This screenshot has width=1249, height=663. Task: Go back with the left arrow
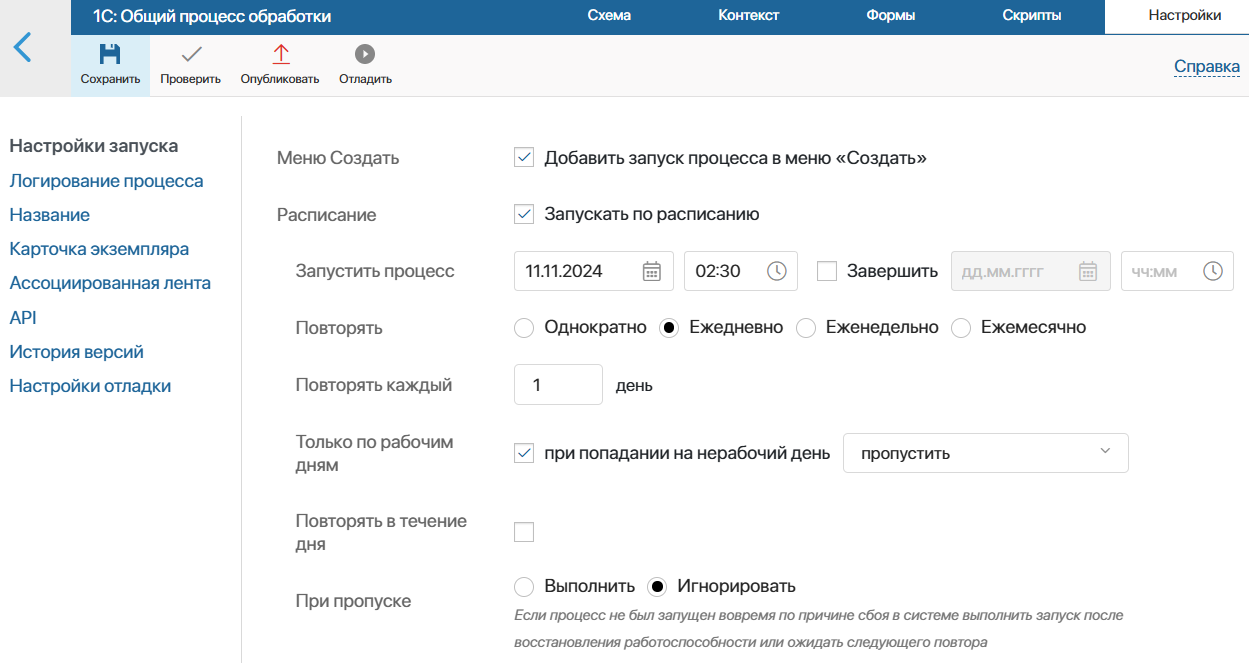22,47
